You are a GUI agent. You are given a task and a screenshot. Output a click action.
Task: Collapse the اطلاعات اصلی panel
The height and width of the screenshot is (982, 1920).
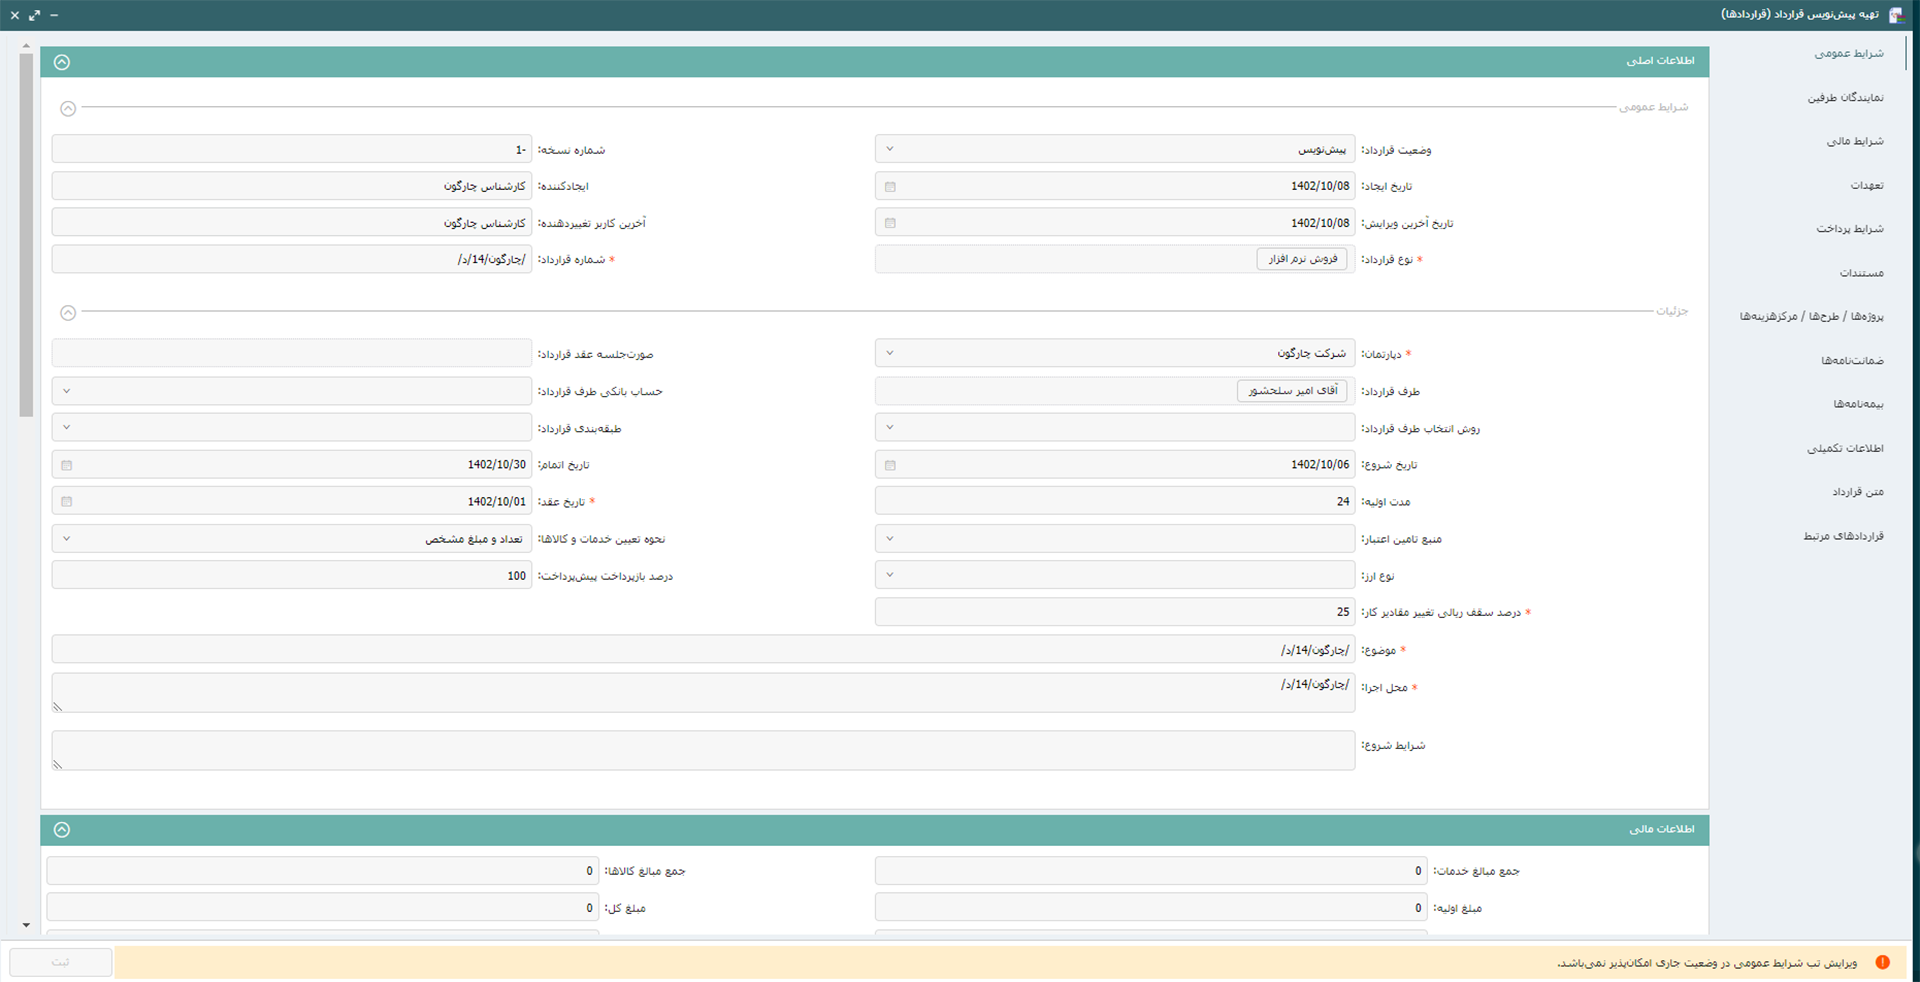[62, 62]
